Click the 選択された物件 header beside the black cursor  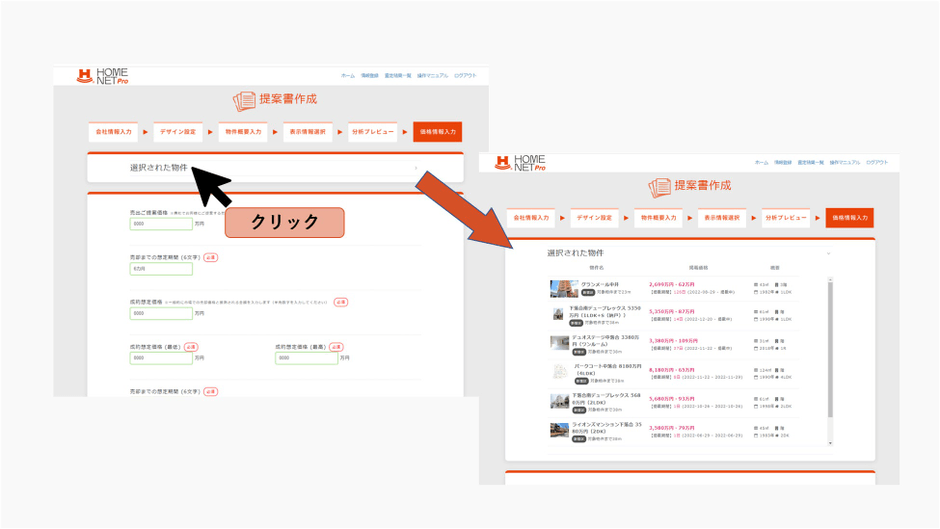[x=159, y=168]
